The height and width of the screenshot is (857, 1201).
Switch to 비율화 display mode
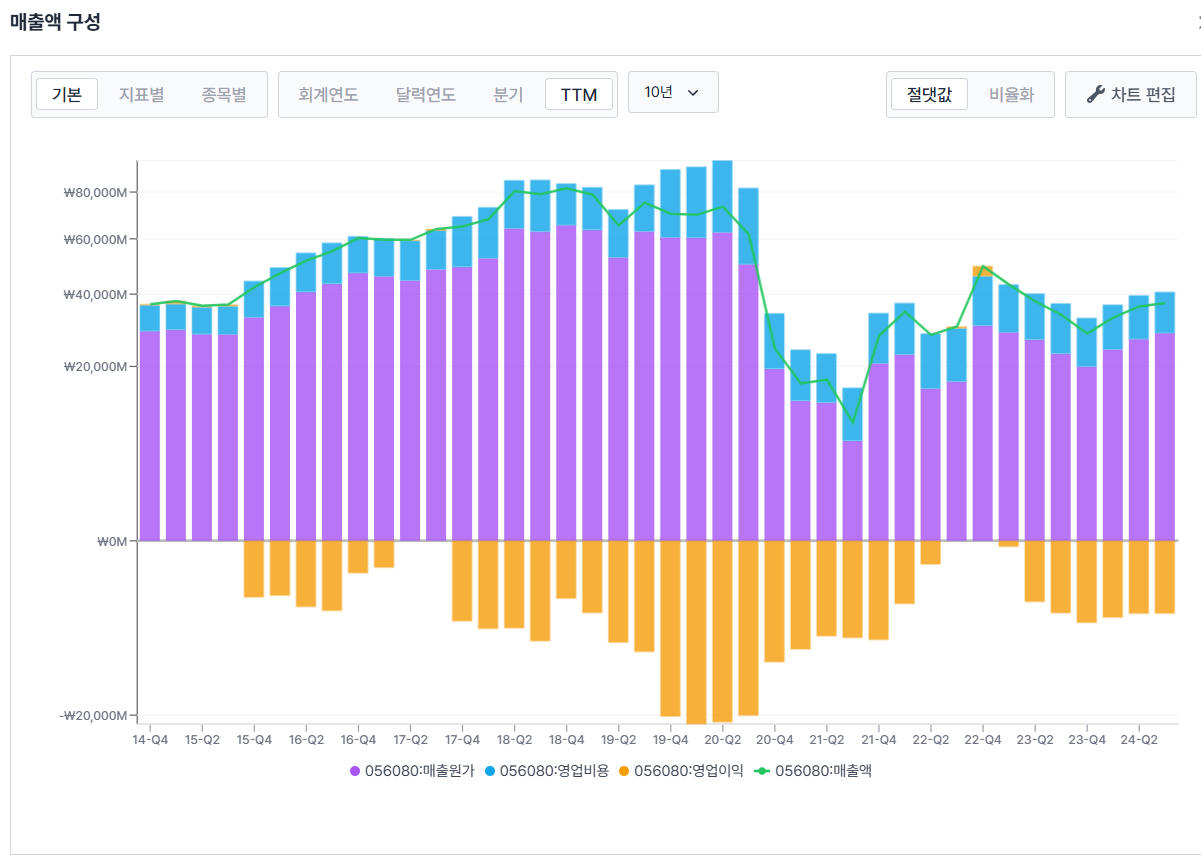click(1012, 94)
